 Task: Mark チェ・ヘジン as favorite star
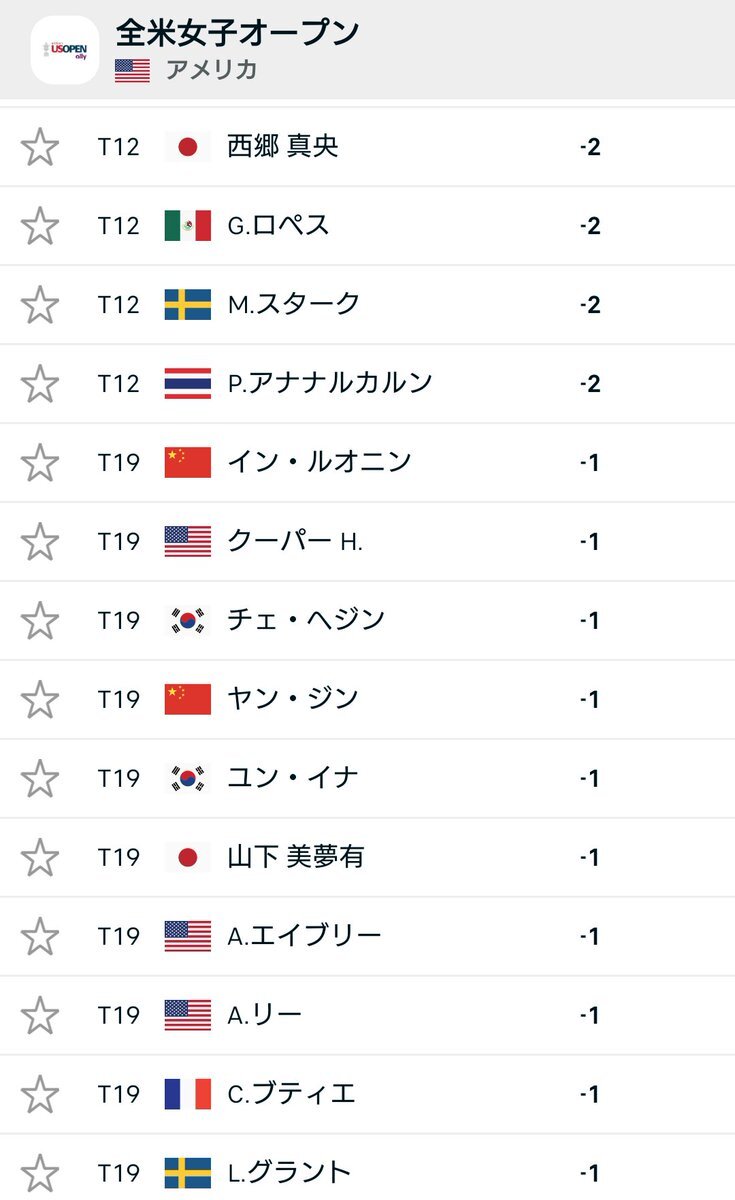40,621
